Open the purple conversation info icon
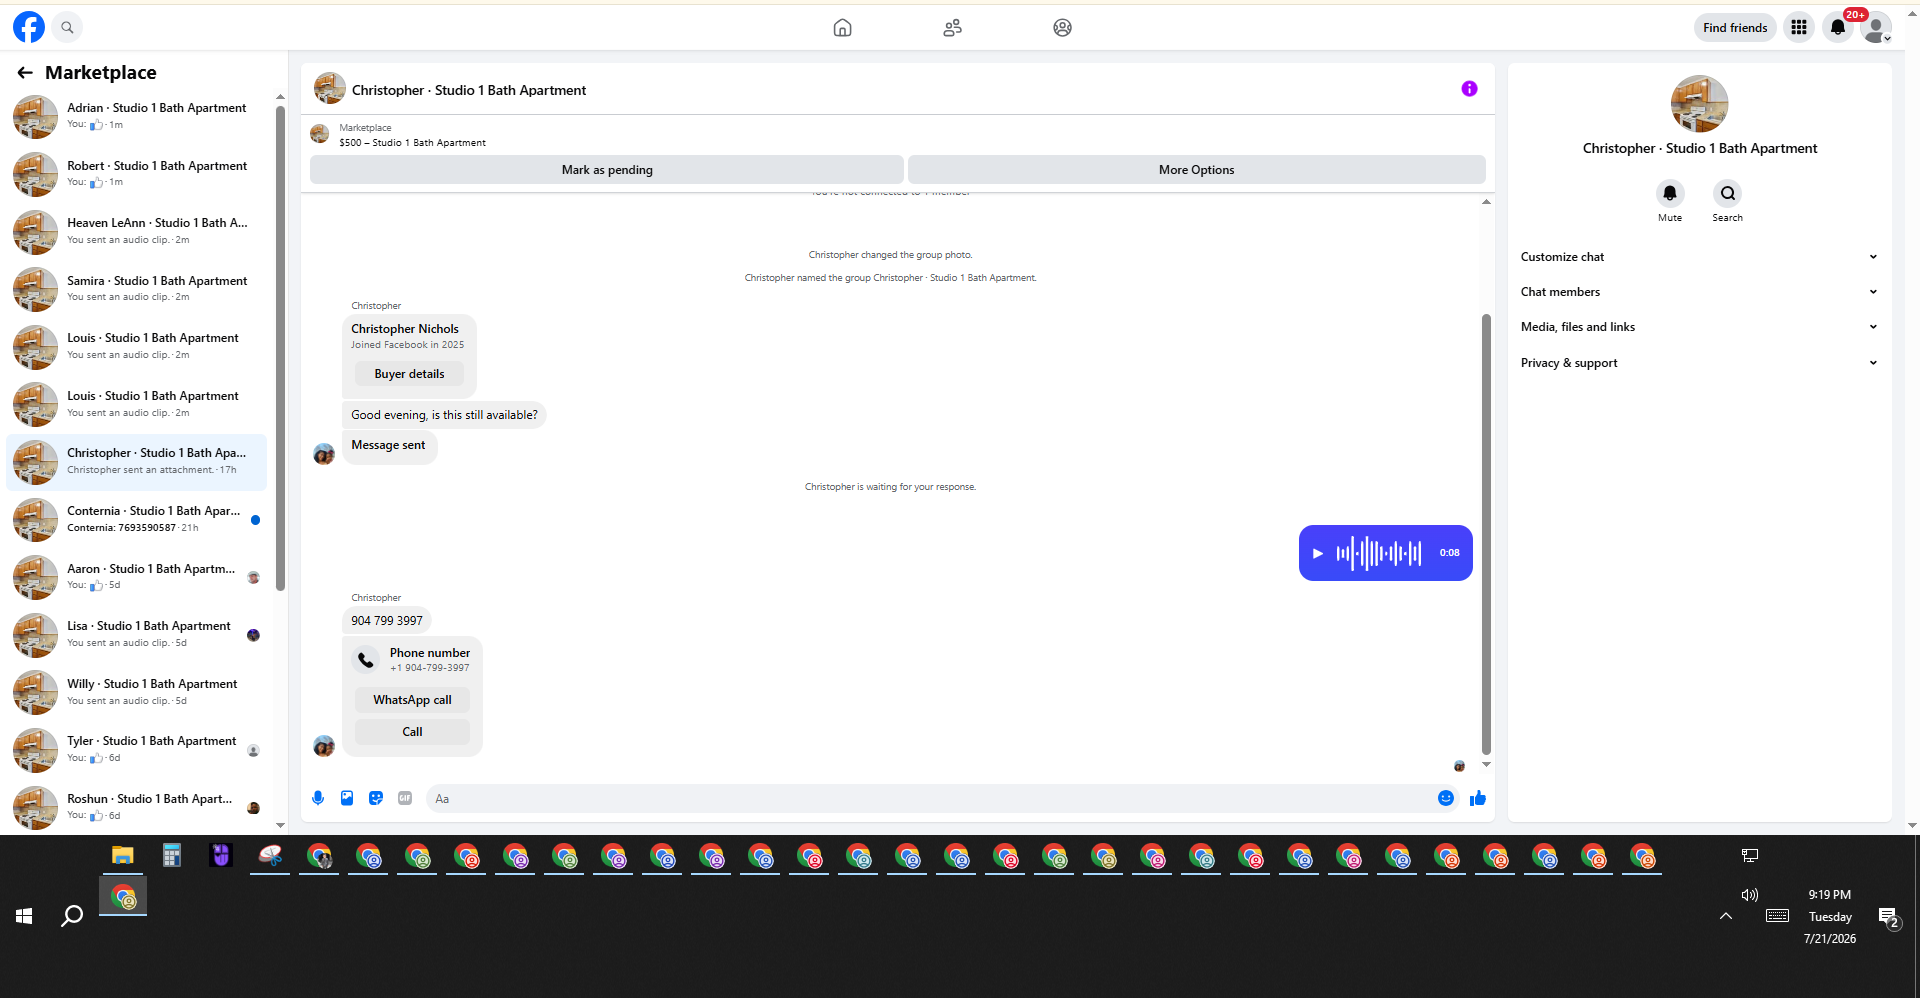 (1469, 89)
